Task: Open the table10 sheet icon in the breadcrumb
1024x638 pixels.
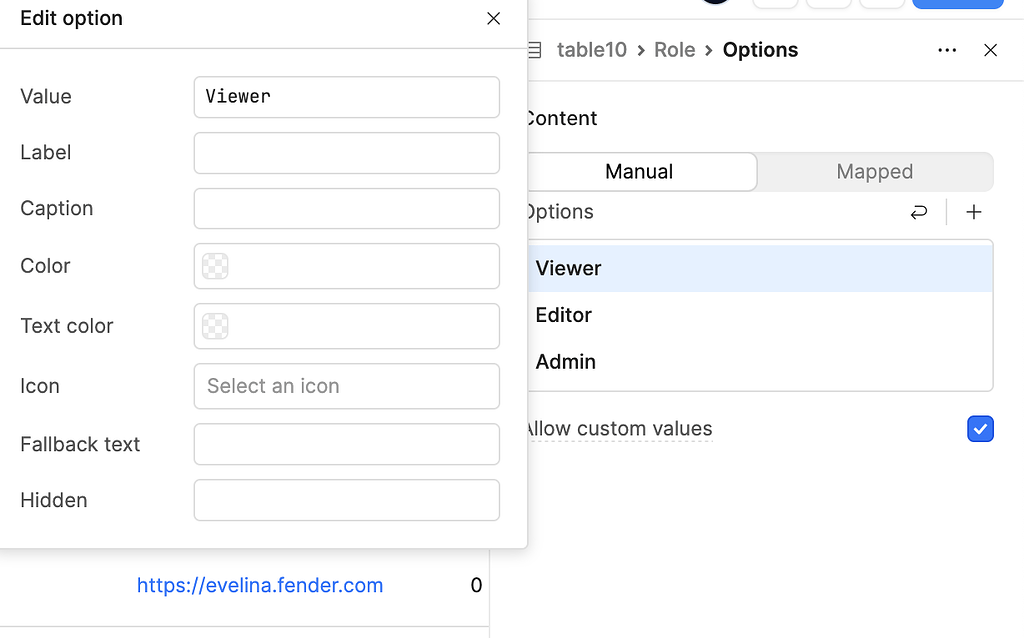Action: pyautogui.click(x=533, y=50)
